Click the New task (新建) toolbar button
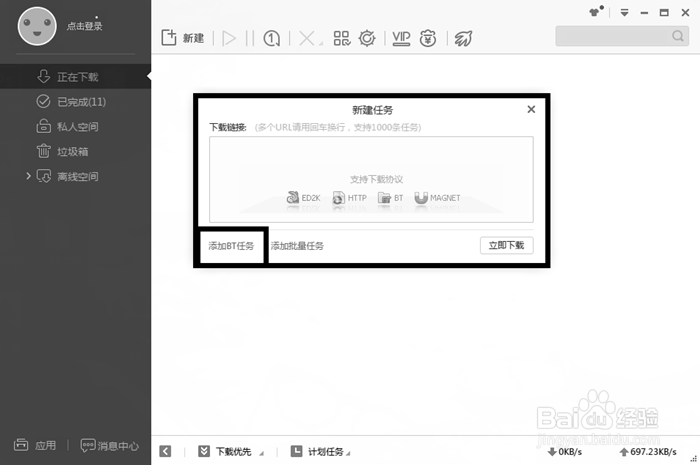This screenshot has height=465, width=700. (x=183, y=38)
